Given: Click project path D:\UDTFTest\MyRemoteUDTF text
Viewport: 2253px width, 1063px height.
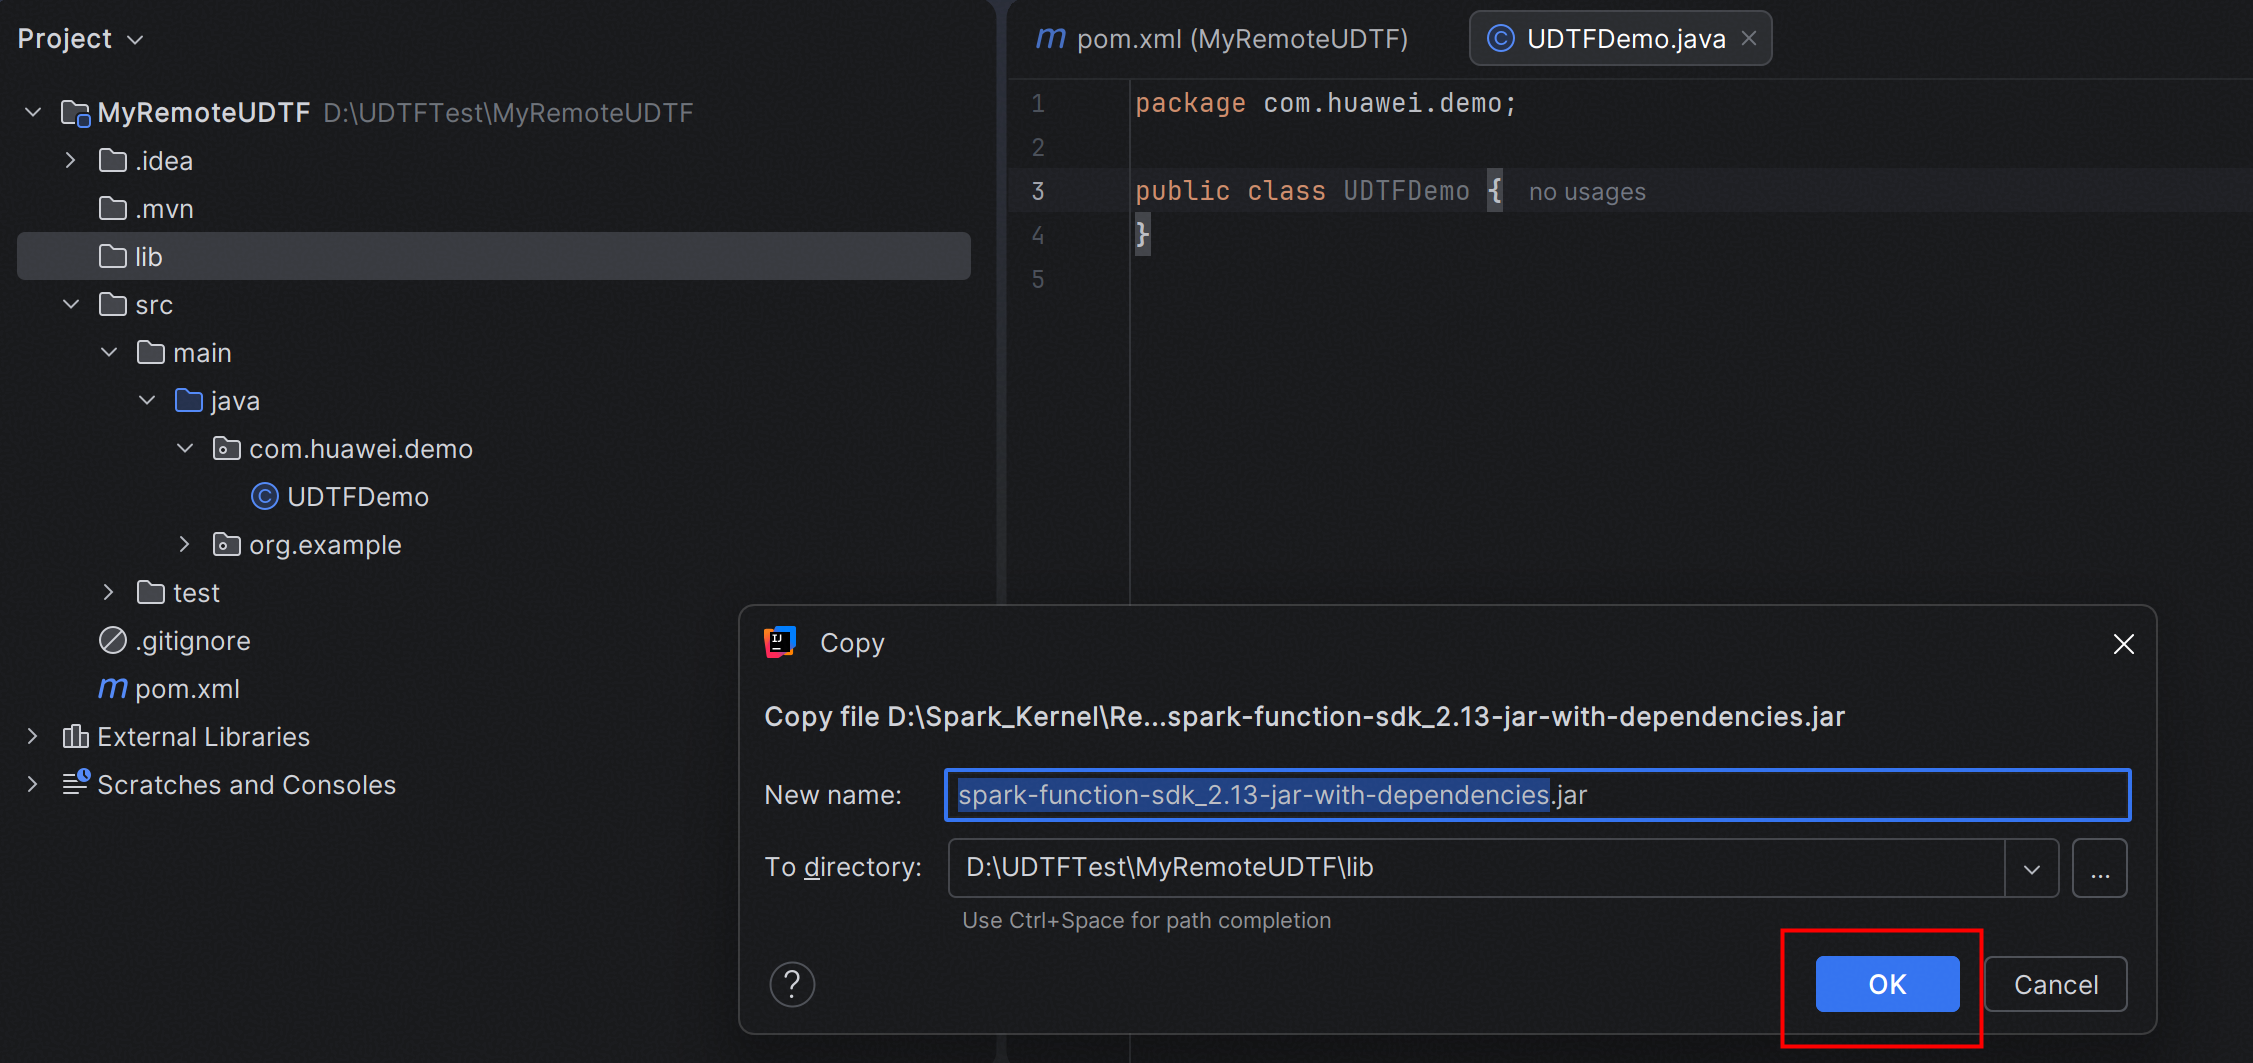Looking at the screenshot, I should click(x=508, y=113).
